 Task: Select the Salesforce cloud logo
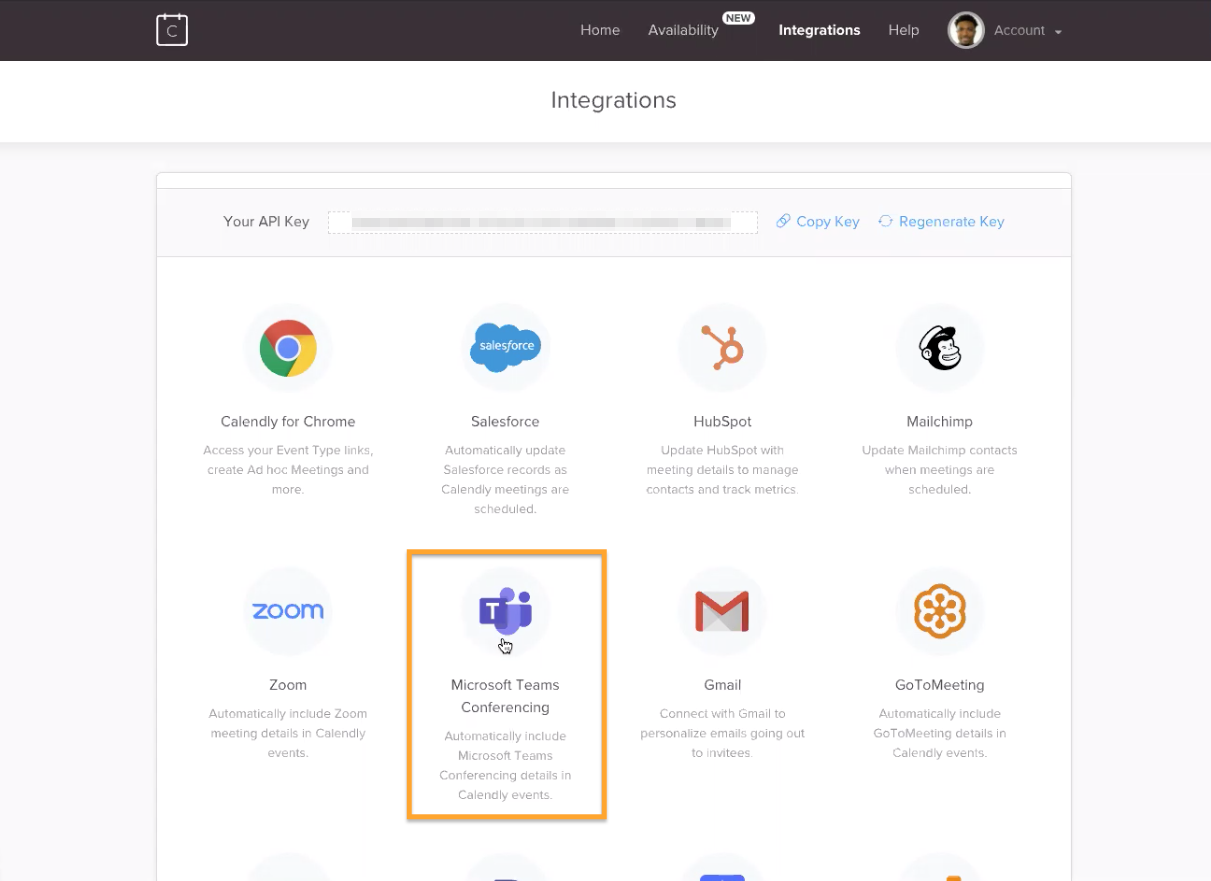[505, 348]
